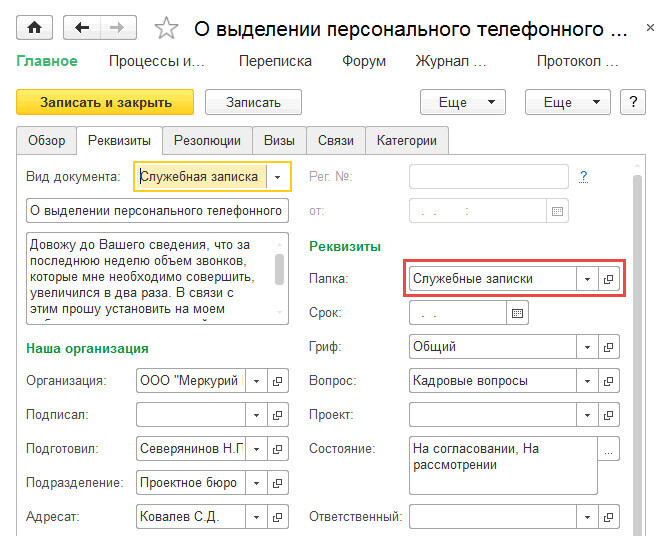The width and height of the screenshot is (658, 536).
Task: Click the Срок date input field
Action: point(458,313)
